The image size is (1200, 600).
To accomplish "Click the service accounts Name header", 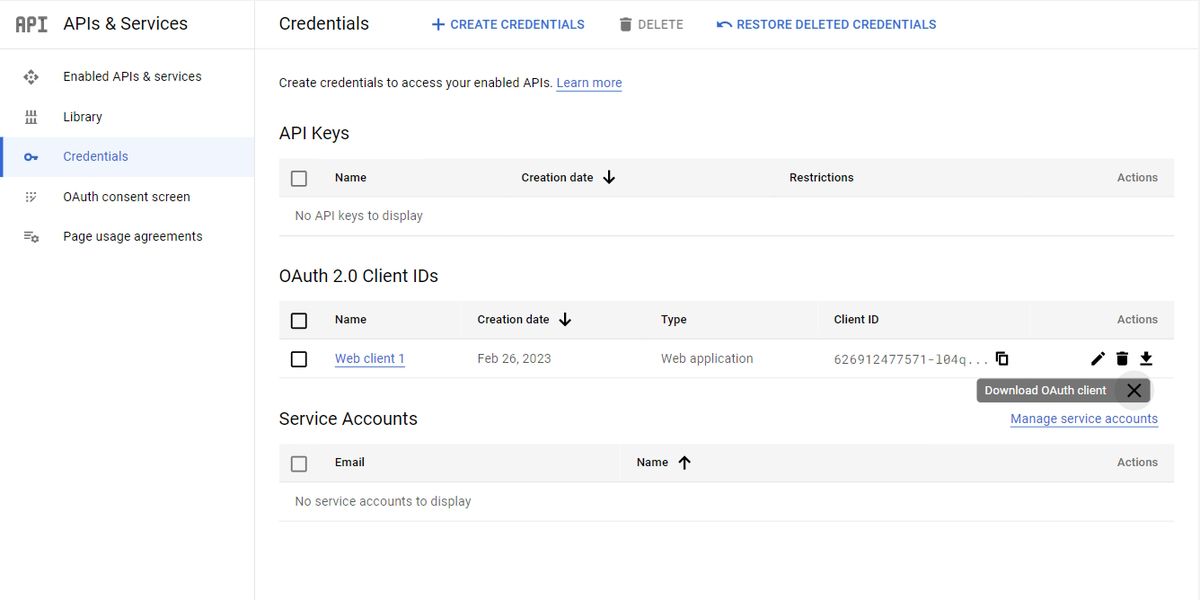I will click(x=652, y=463).
